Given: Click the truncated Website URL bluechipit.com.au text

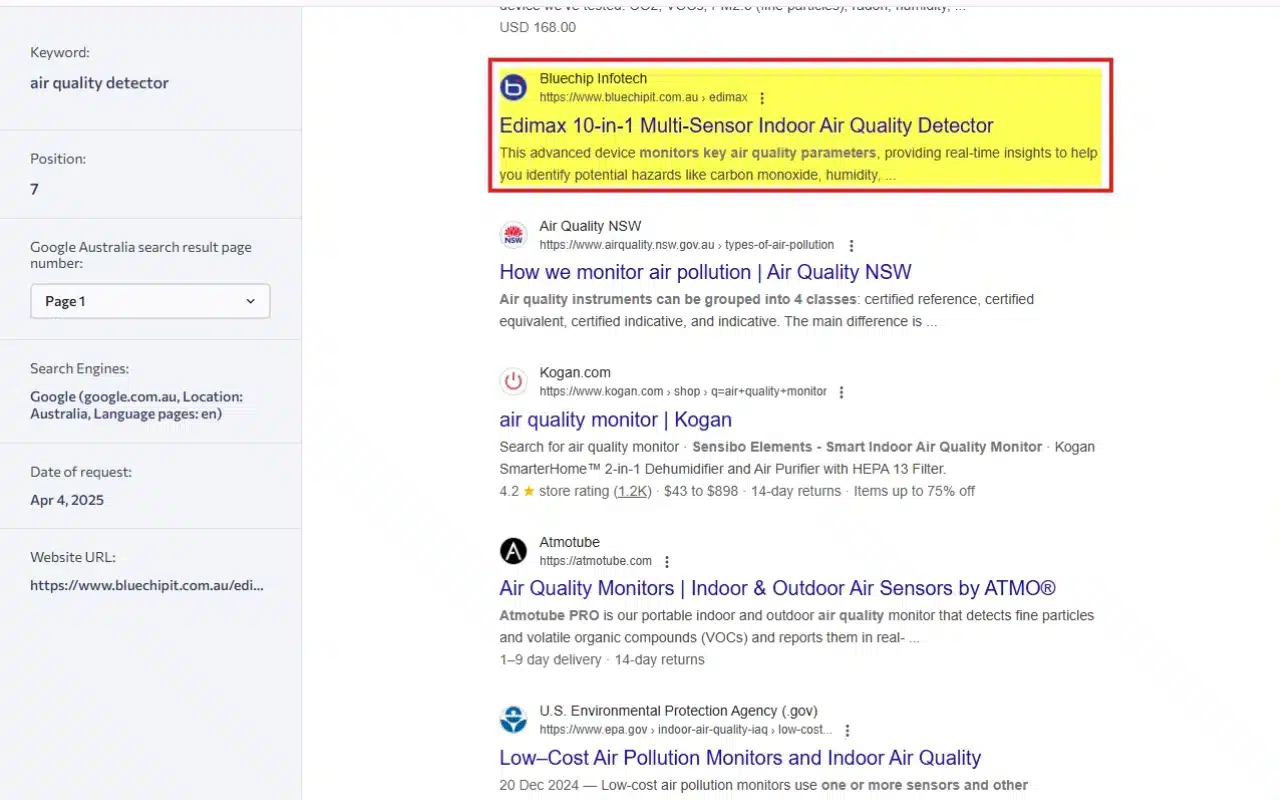Looking at the screenshot, I should pyautogui.click(x=147, y=585).
